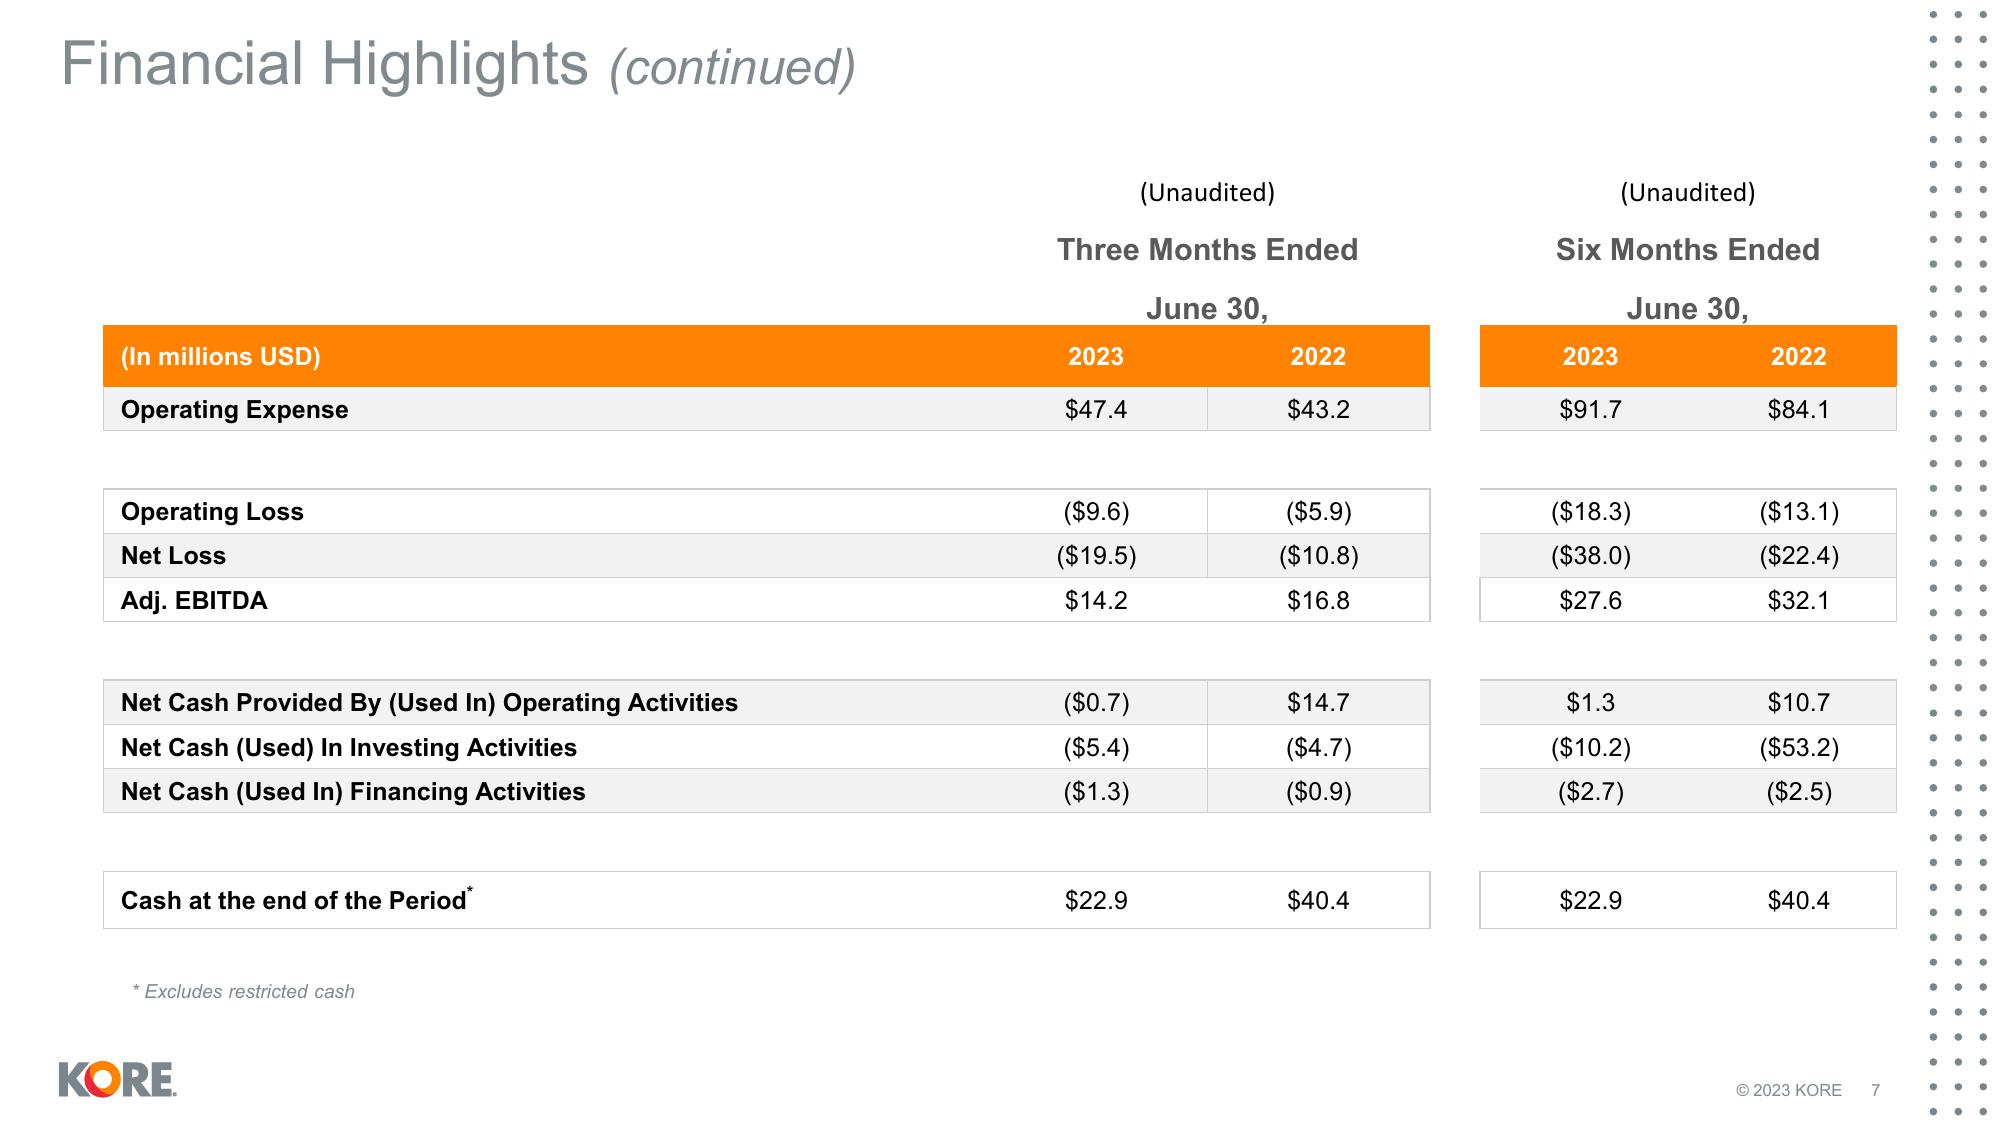The image size is (2000, 1125).
Task: Click "$40.4" in the Three Months Ended table
Action: click(1318, 901)
